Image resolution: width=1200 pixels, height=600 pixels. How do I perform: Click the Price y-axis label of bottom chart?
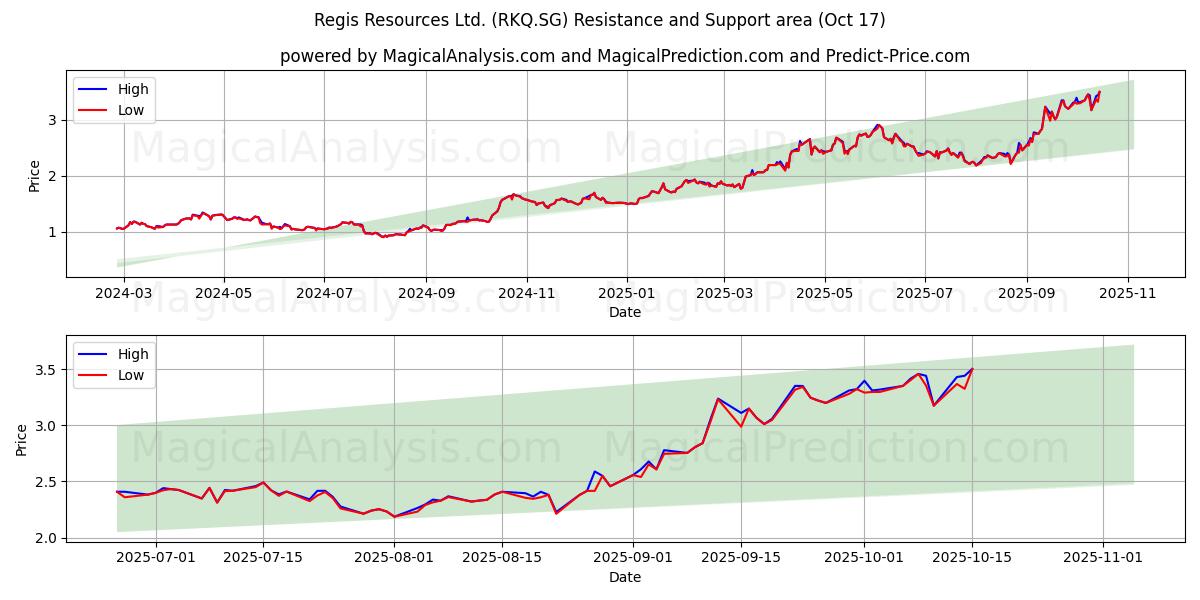pos(22,440)
